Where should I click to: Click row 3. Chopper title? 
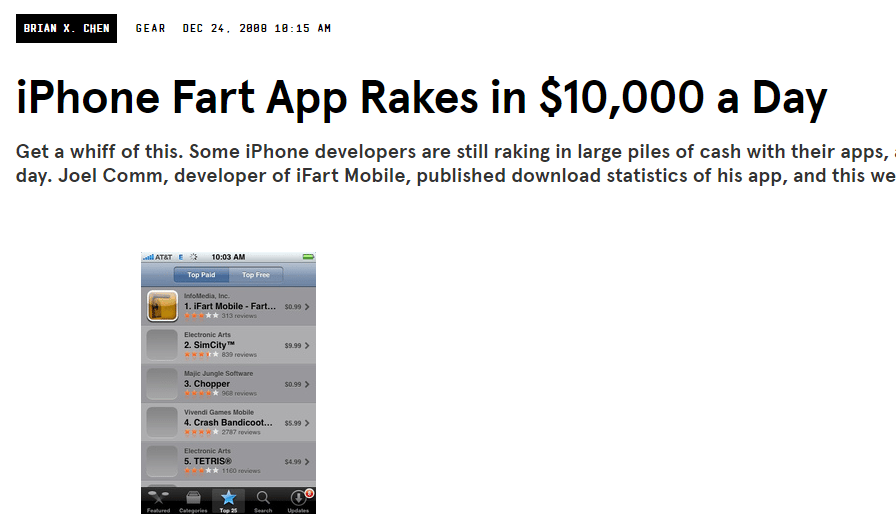coord(207,384)
